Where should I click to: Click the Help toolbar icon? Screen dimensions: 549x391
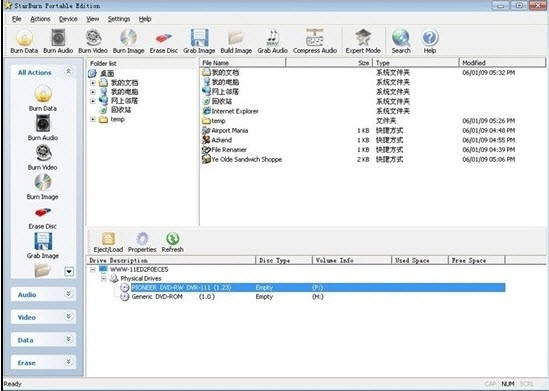[430, 41]
